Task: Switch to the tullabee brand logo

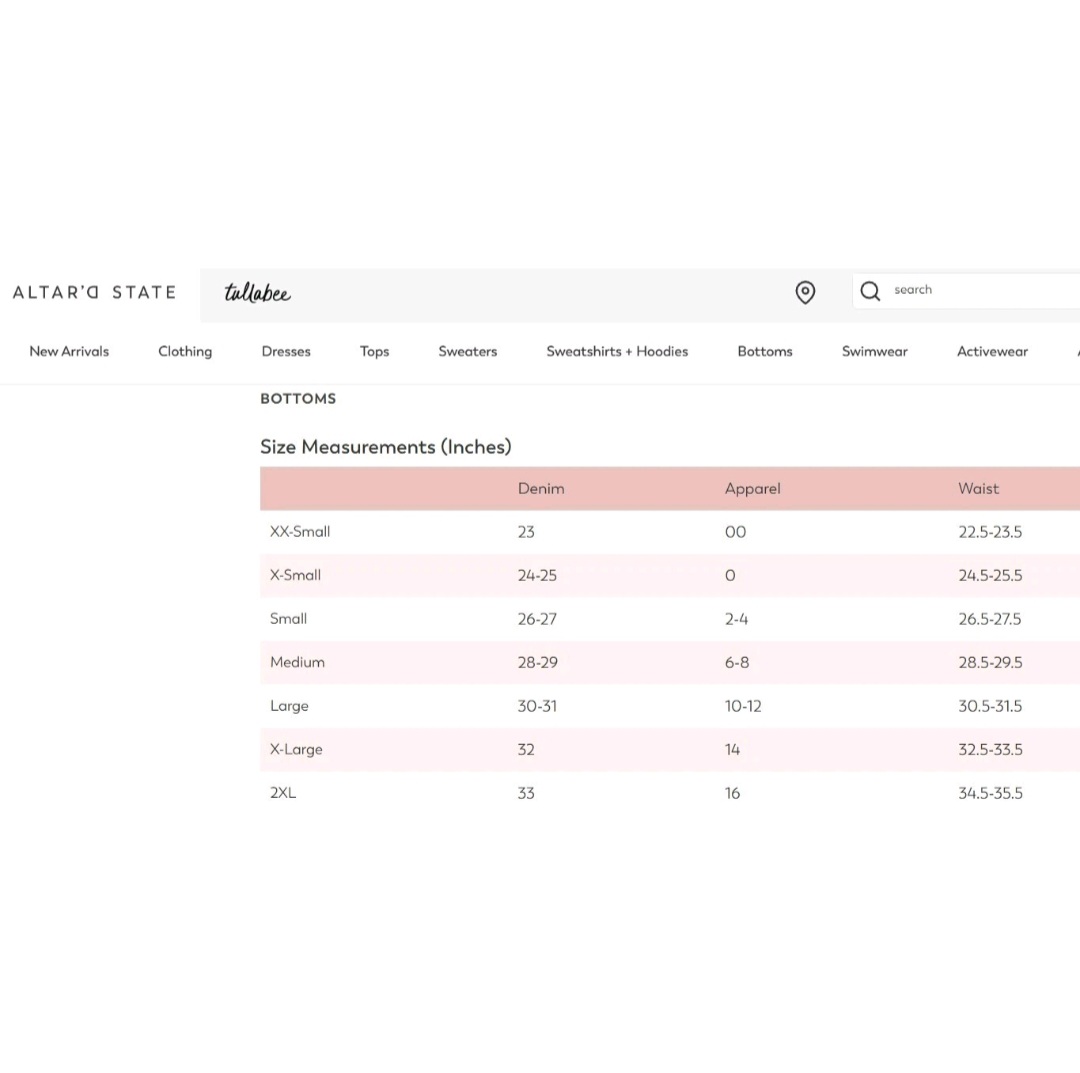Action: [x=257, y=293]
